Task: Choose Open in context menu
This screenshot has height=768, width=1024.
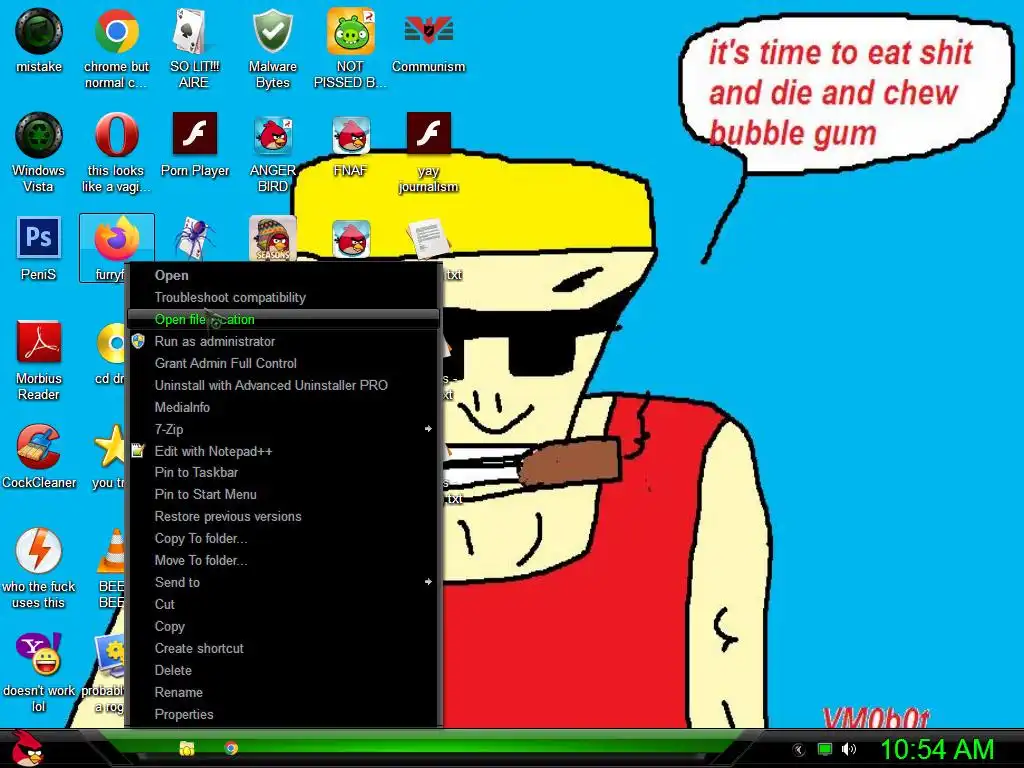Action: (x=284, y=275)
